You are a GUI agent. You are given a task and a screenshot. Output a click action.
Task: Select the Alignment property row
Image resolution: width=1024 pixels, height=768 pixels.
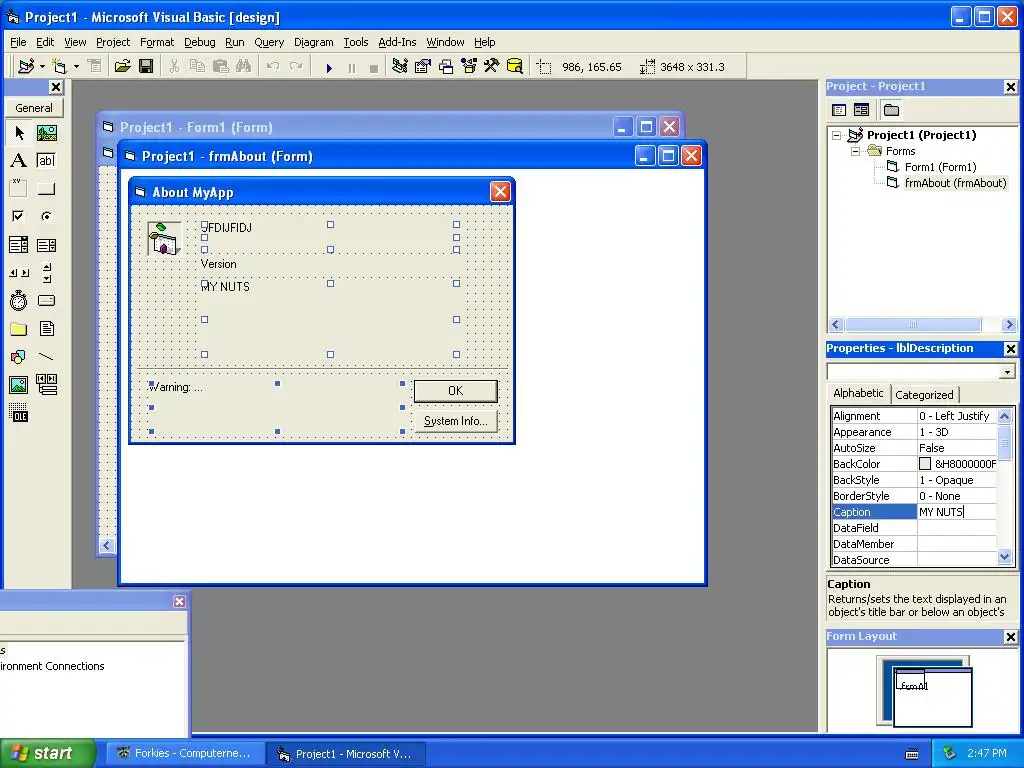tap(914, 416)
